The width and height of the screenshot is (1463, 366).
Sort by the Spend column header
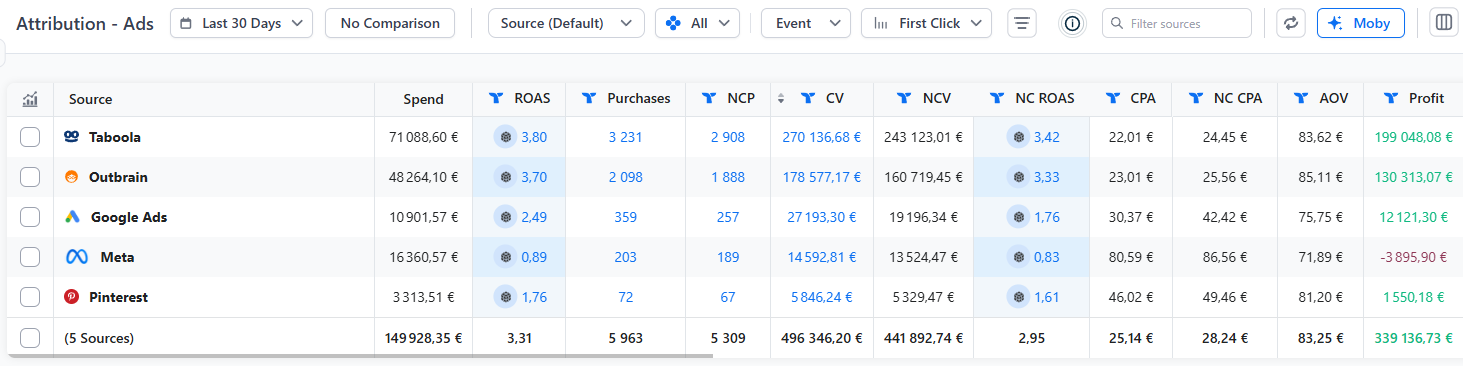coord(423,99)
